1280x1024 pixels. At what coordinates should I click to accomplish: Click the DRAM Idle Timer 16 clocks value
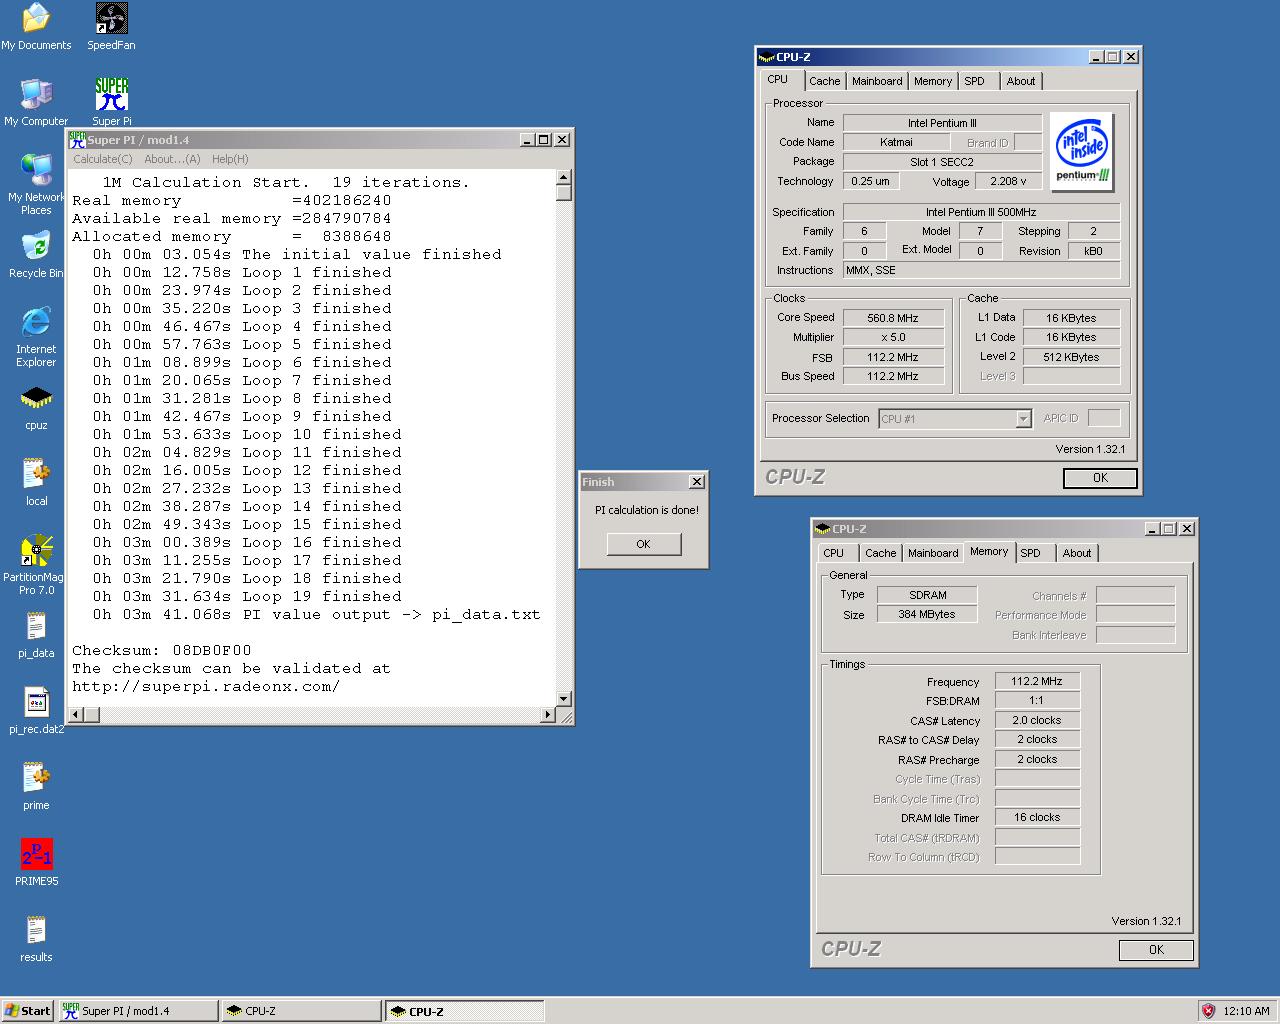tap(1037, 817)
